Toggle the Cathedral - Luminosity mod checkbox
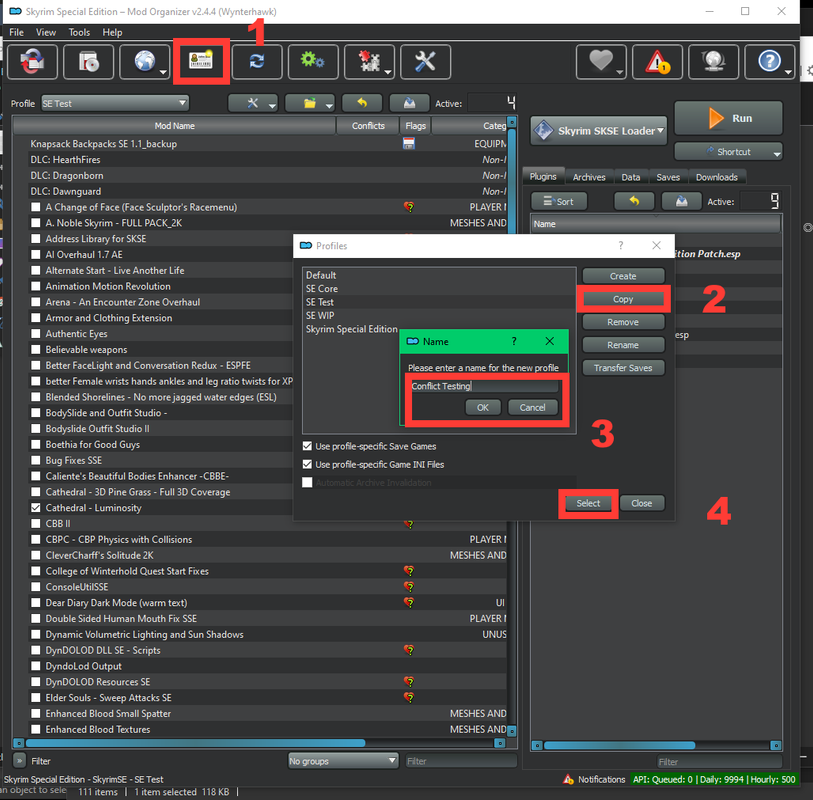813x800 pixels. point(36,508)
